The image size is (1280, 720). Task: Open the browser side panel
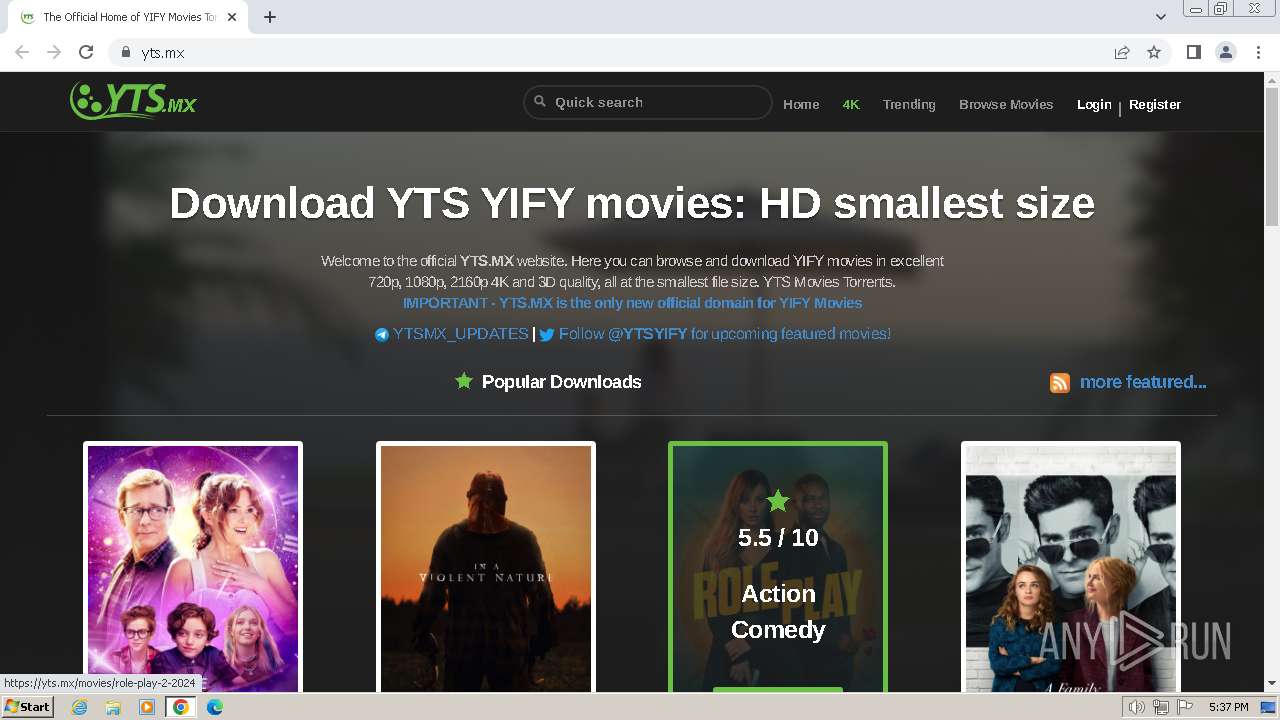(x=1193, y=52)
